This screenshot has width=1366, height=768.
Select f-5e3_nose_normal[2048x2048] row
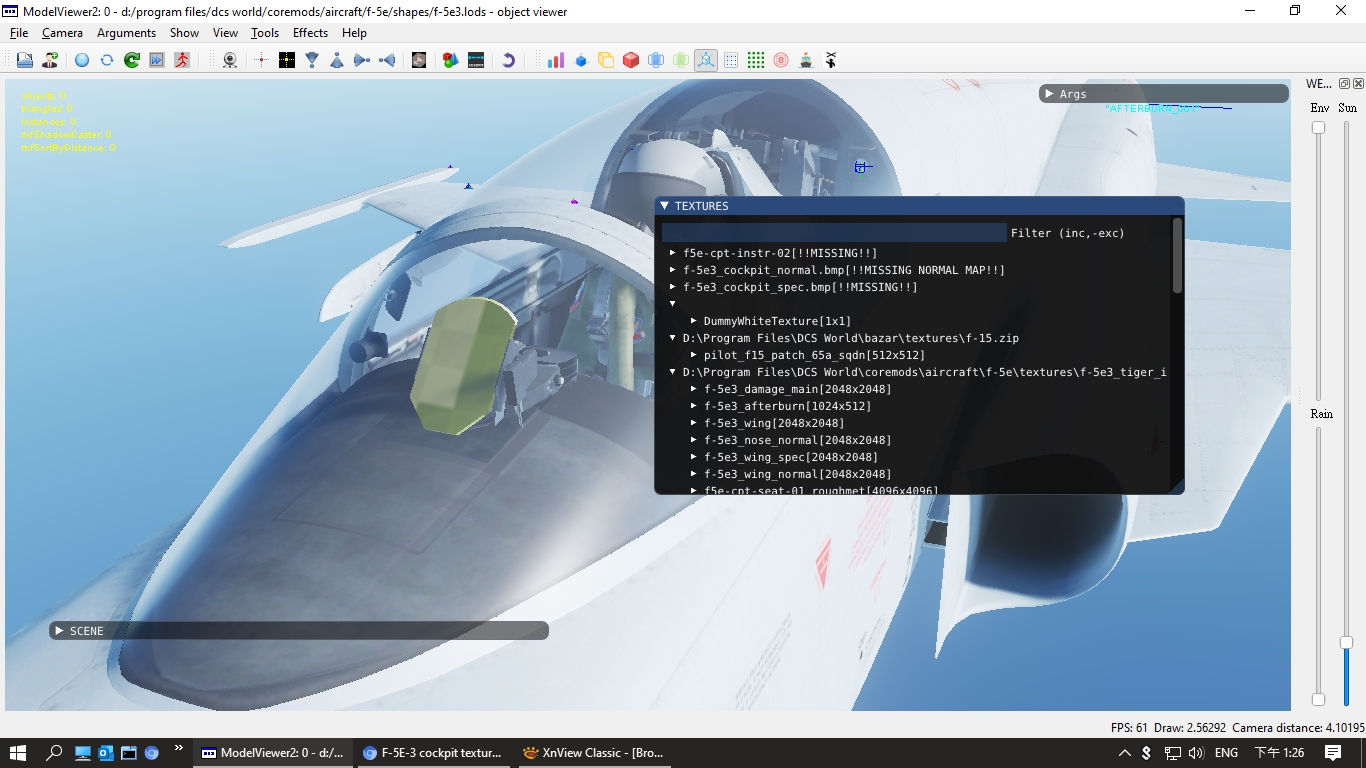[797, 440]
